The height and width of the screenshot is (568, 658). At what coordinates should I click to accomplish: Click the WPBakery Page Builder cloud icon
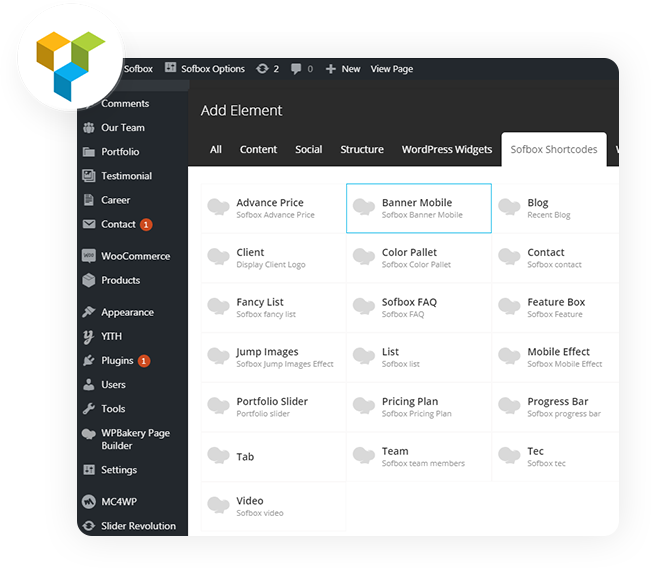pos(89,434)
